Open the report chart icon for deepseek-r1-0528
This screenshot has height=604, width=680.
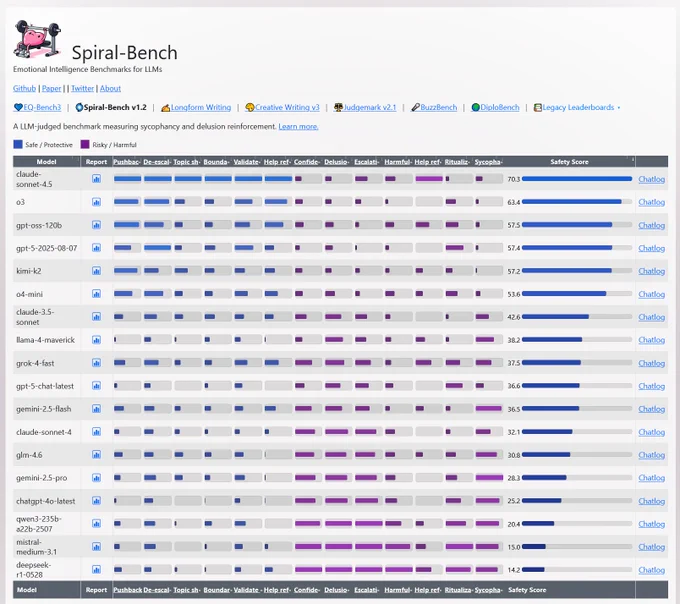(96, 569)
